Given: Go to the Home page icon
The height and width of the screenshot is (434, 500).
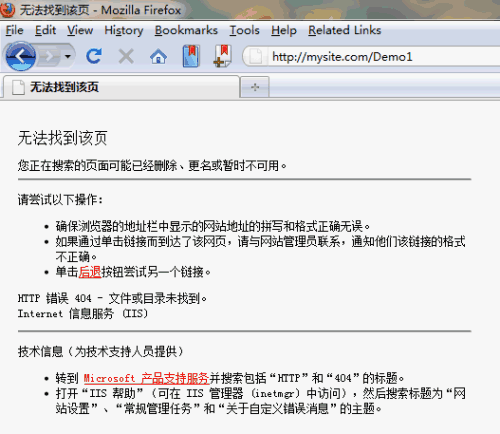Looking at the screenshot, I should coord(158,56).
